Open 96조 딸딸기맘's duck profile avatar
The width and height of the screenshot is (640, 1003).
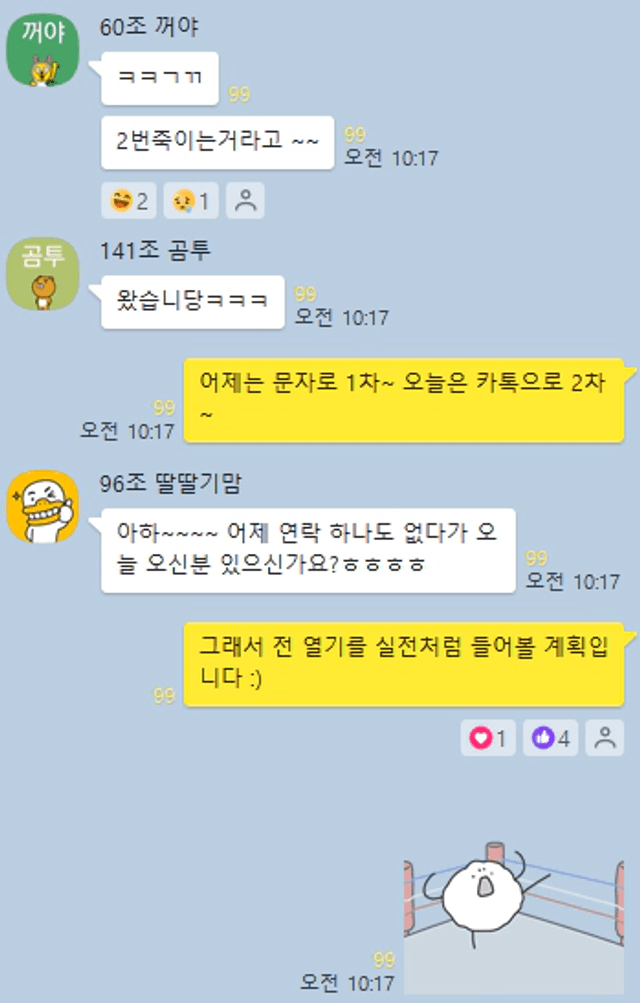tap(42, 507)
